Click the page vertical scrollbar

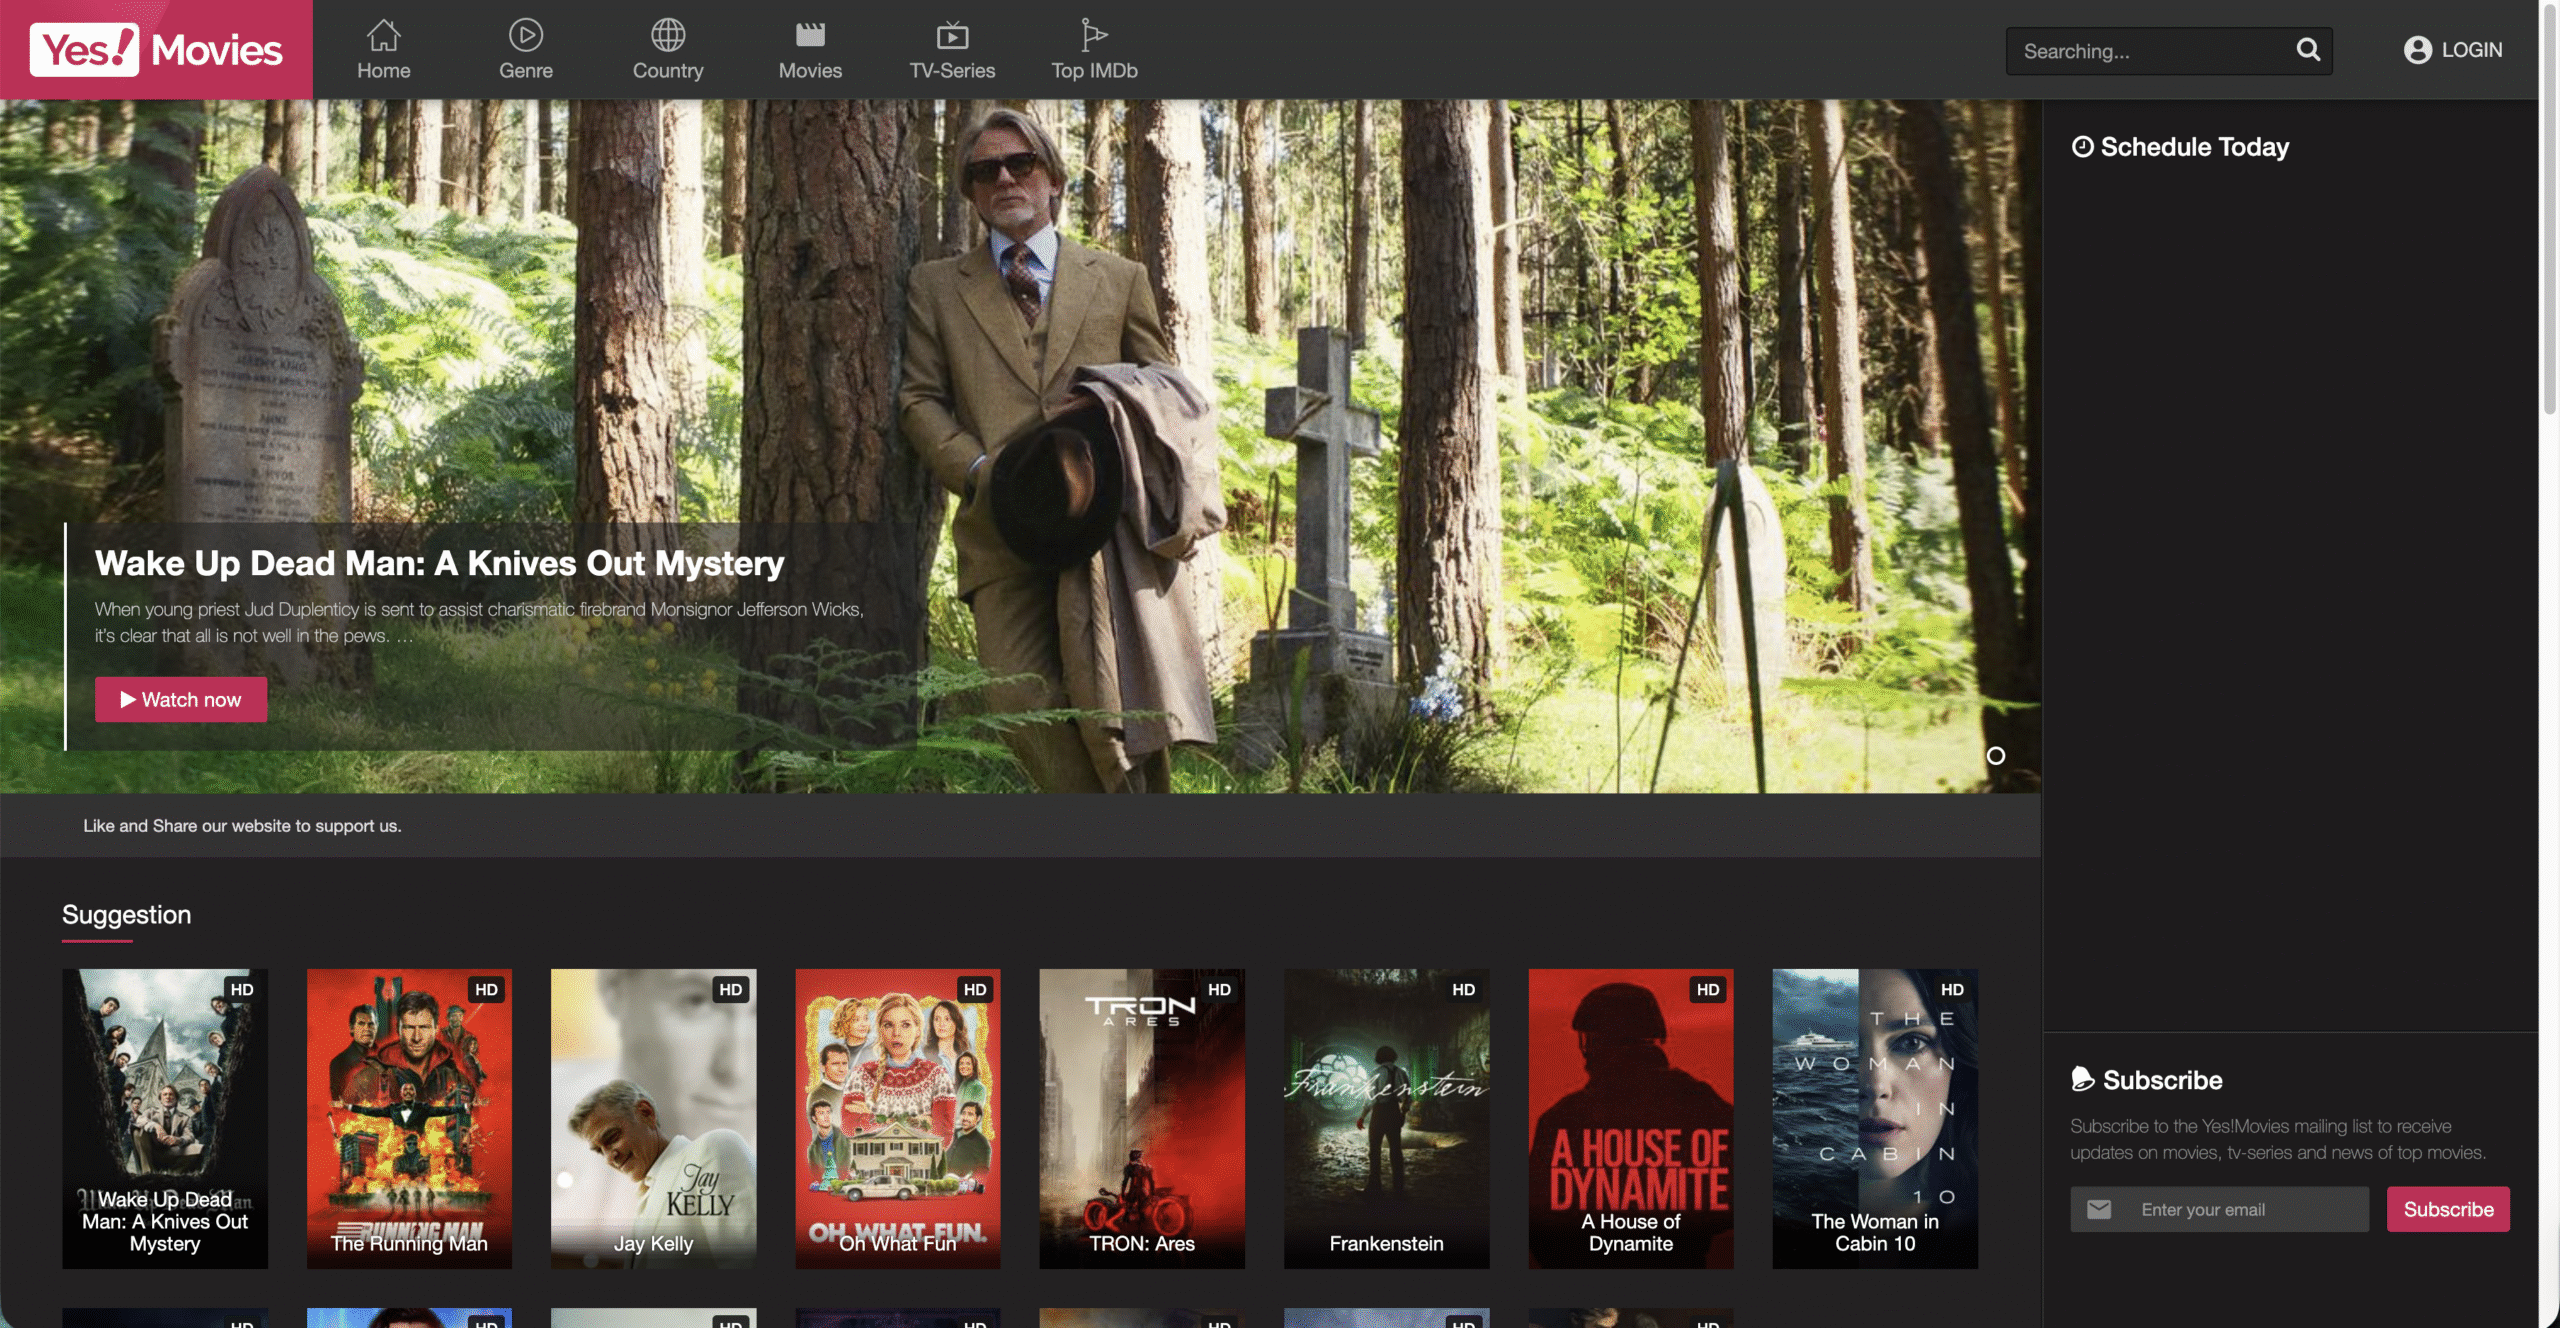[2549, 210]
